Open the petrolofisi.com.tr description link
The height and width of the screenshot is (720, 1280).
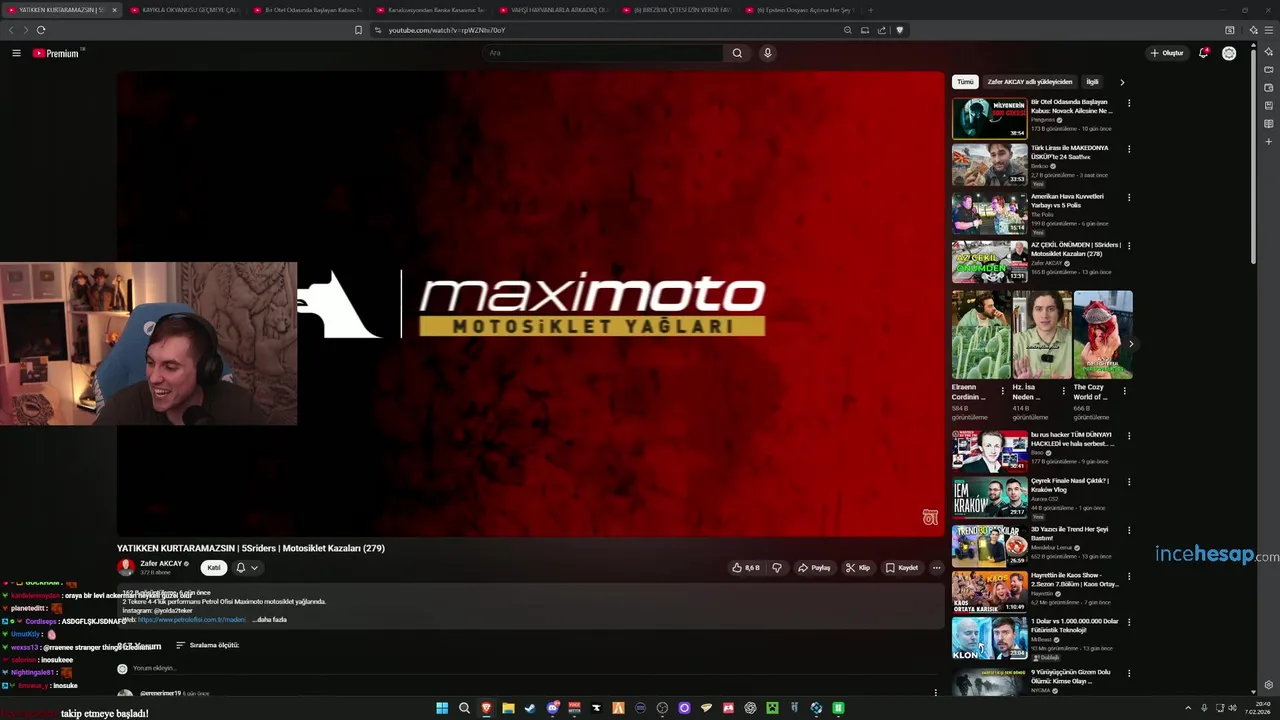point(192,619)
